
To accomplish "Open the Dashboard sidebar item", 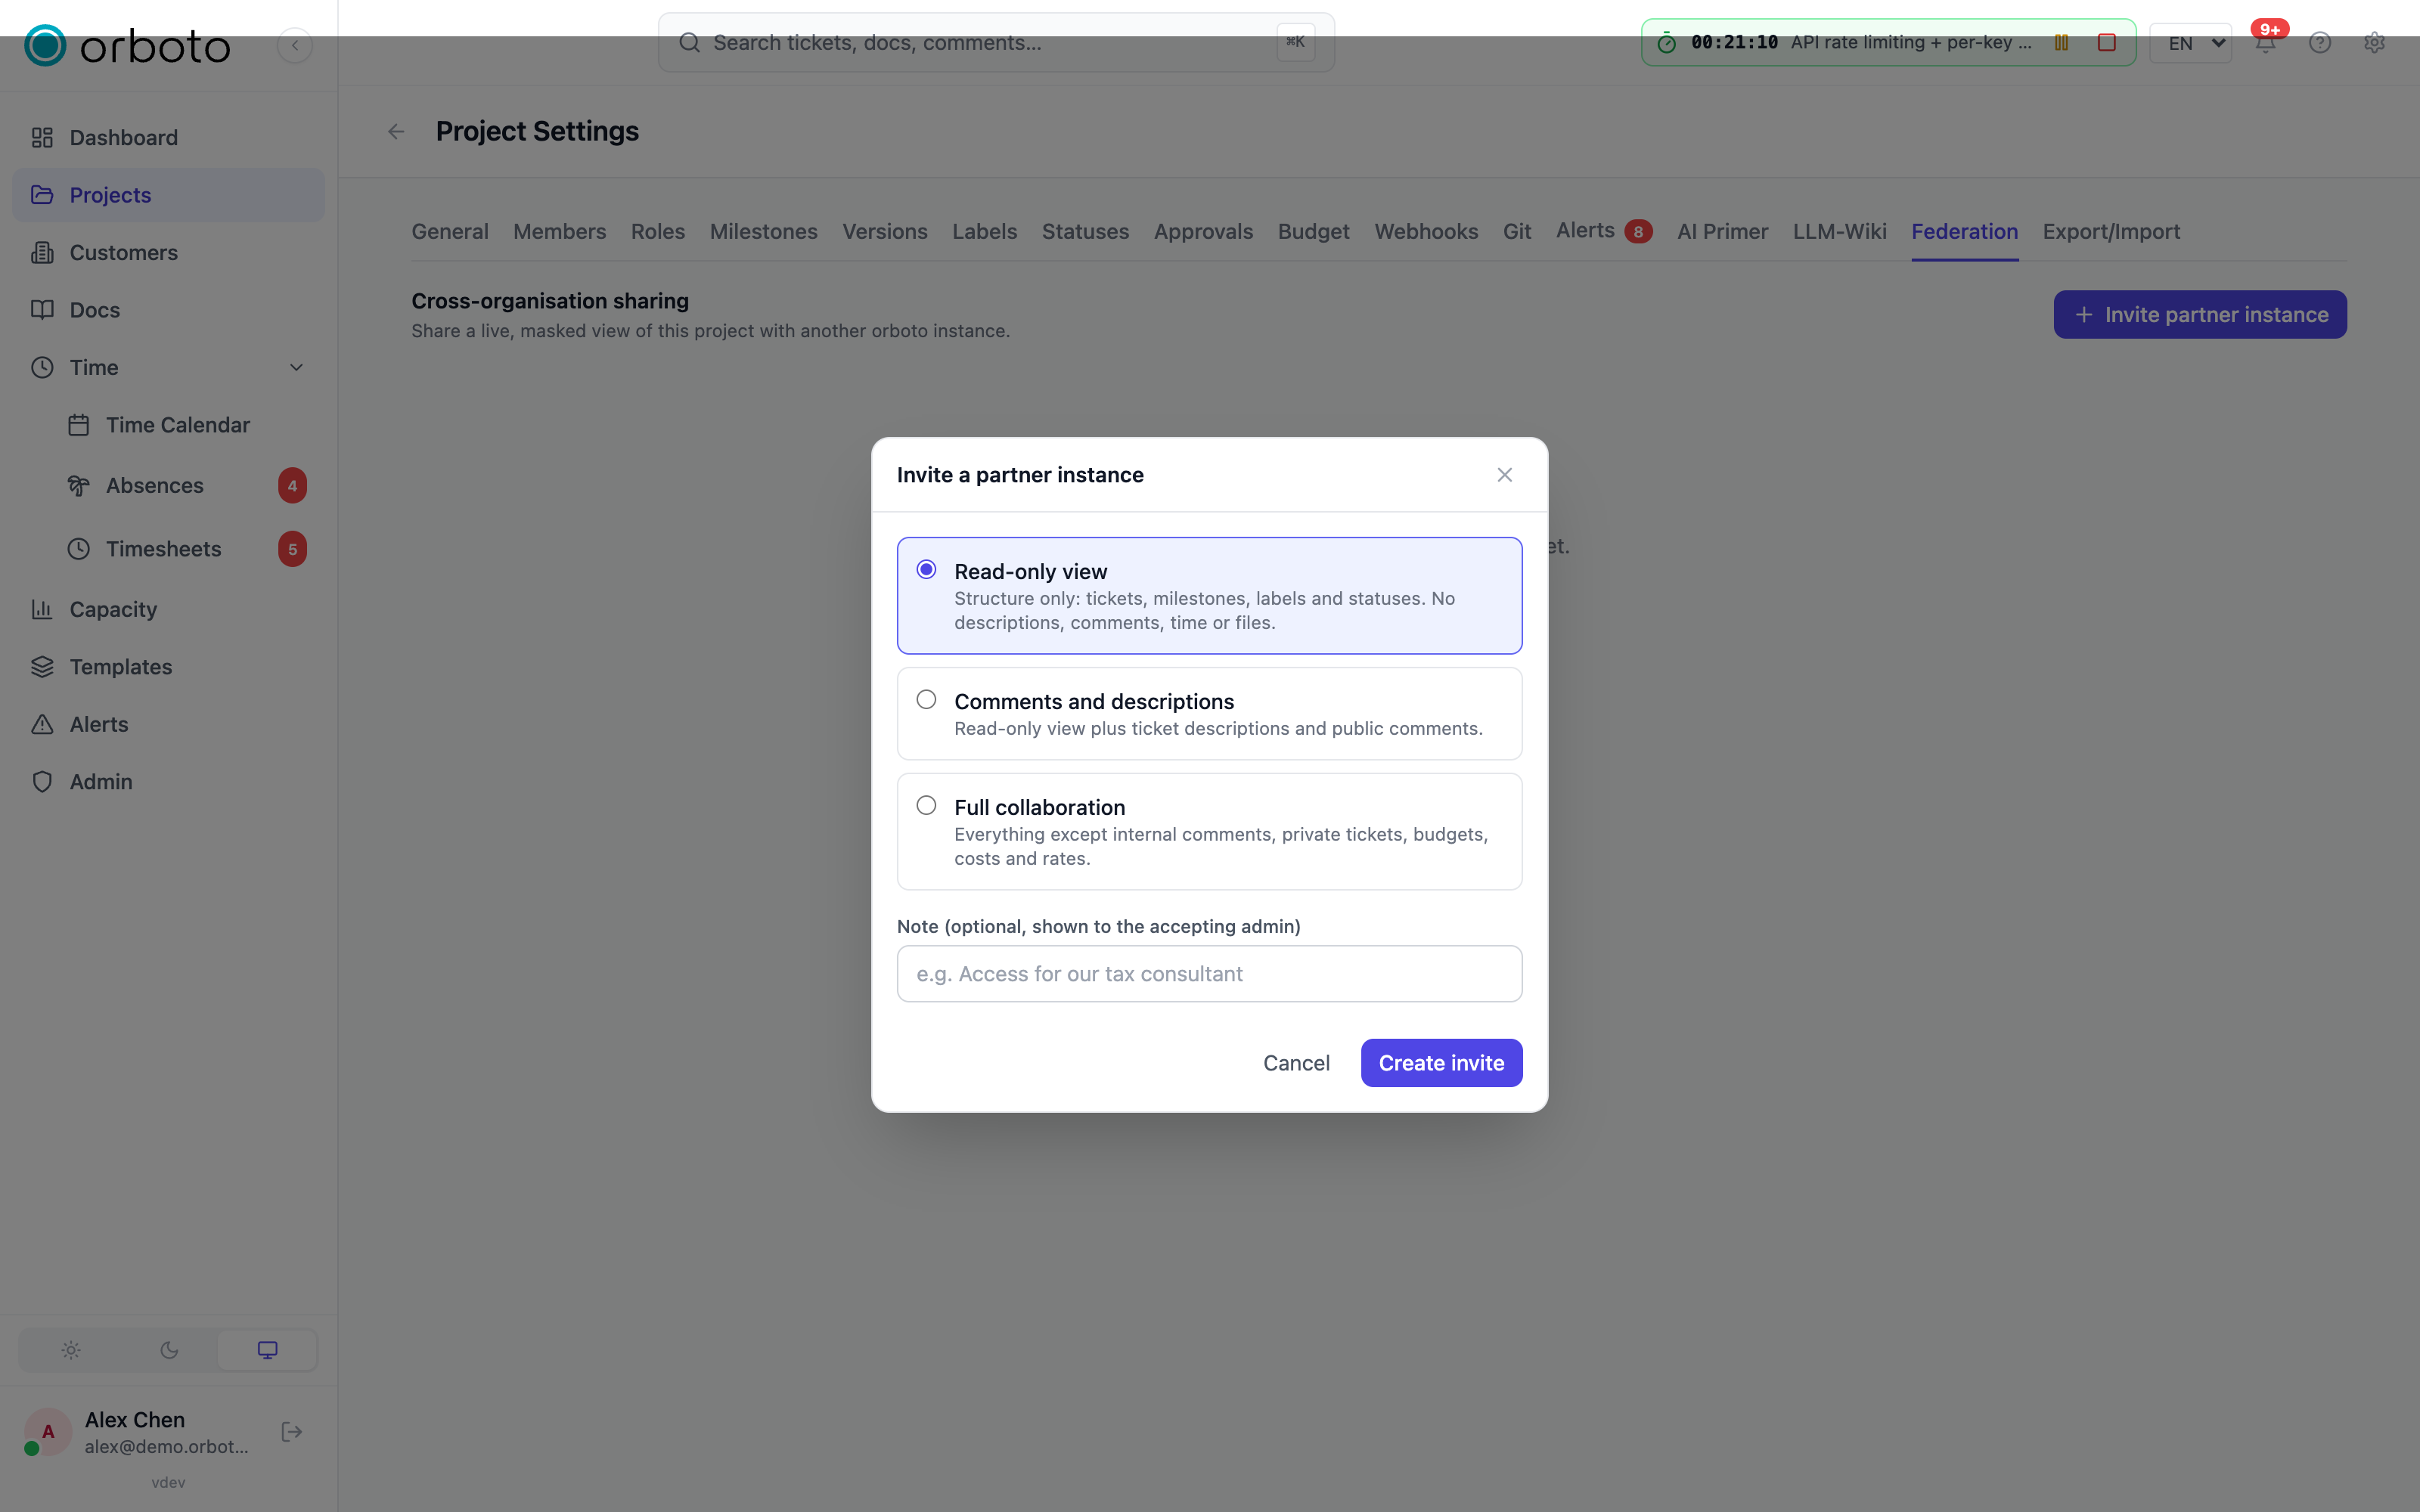I will [168, 138].
